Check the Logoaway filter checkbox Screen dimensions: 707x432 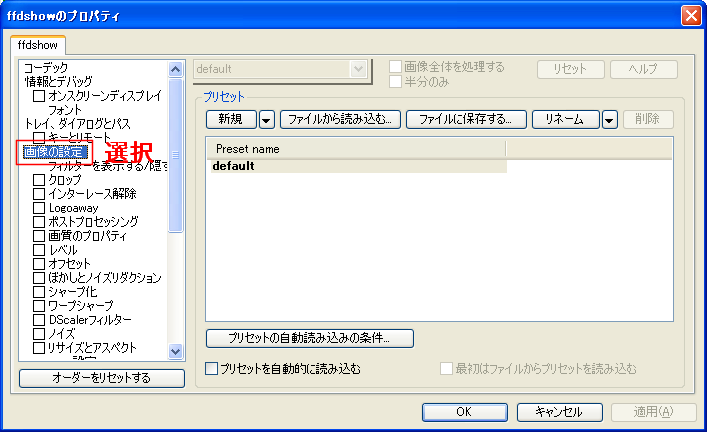point(39,208)
